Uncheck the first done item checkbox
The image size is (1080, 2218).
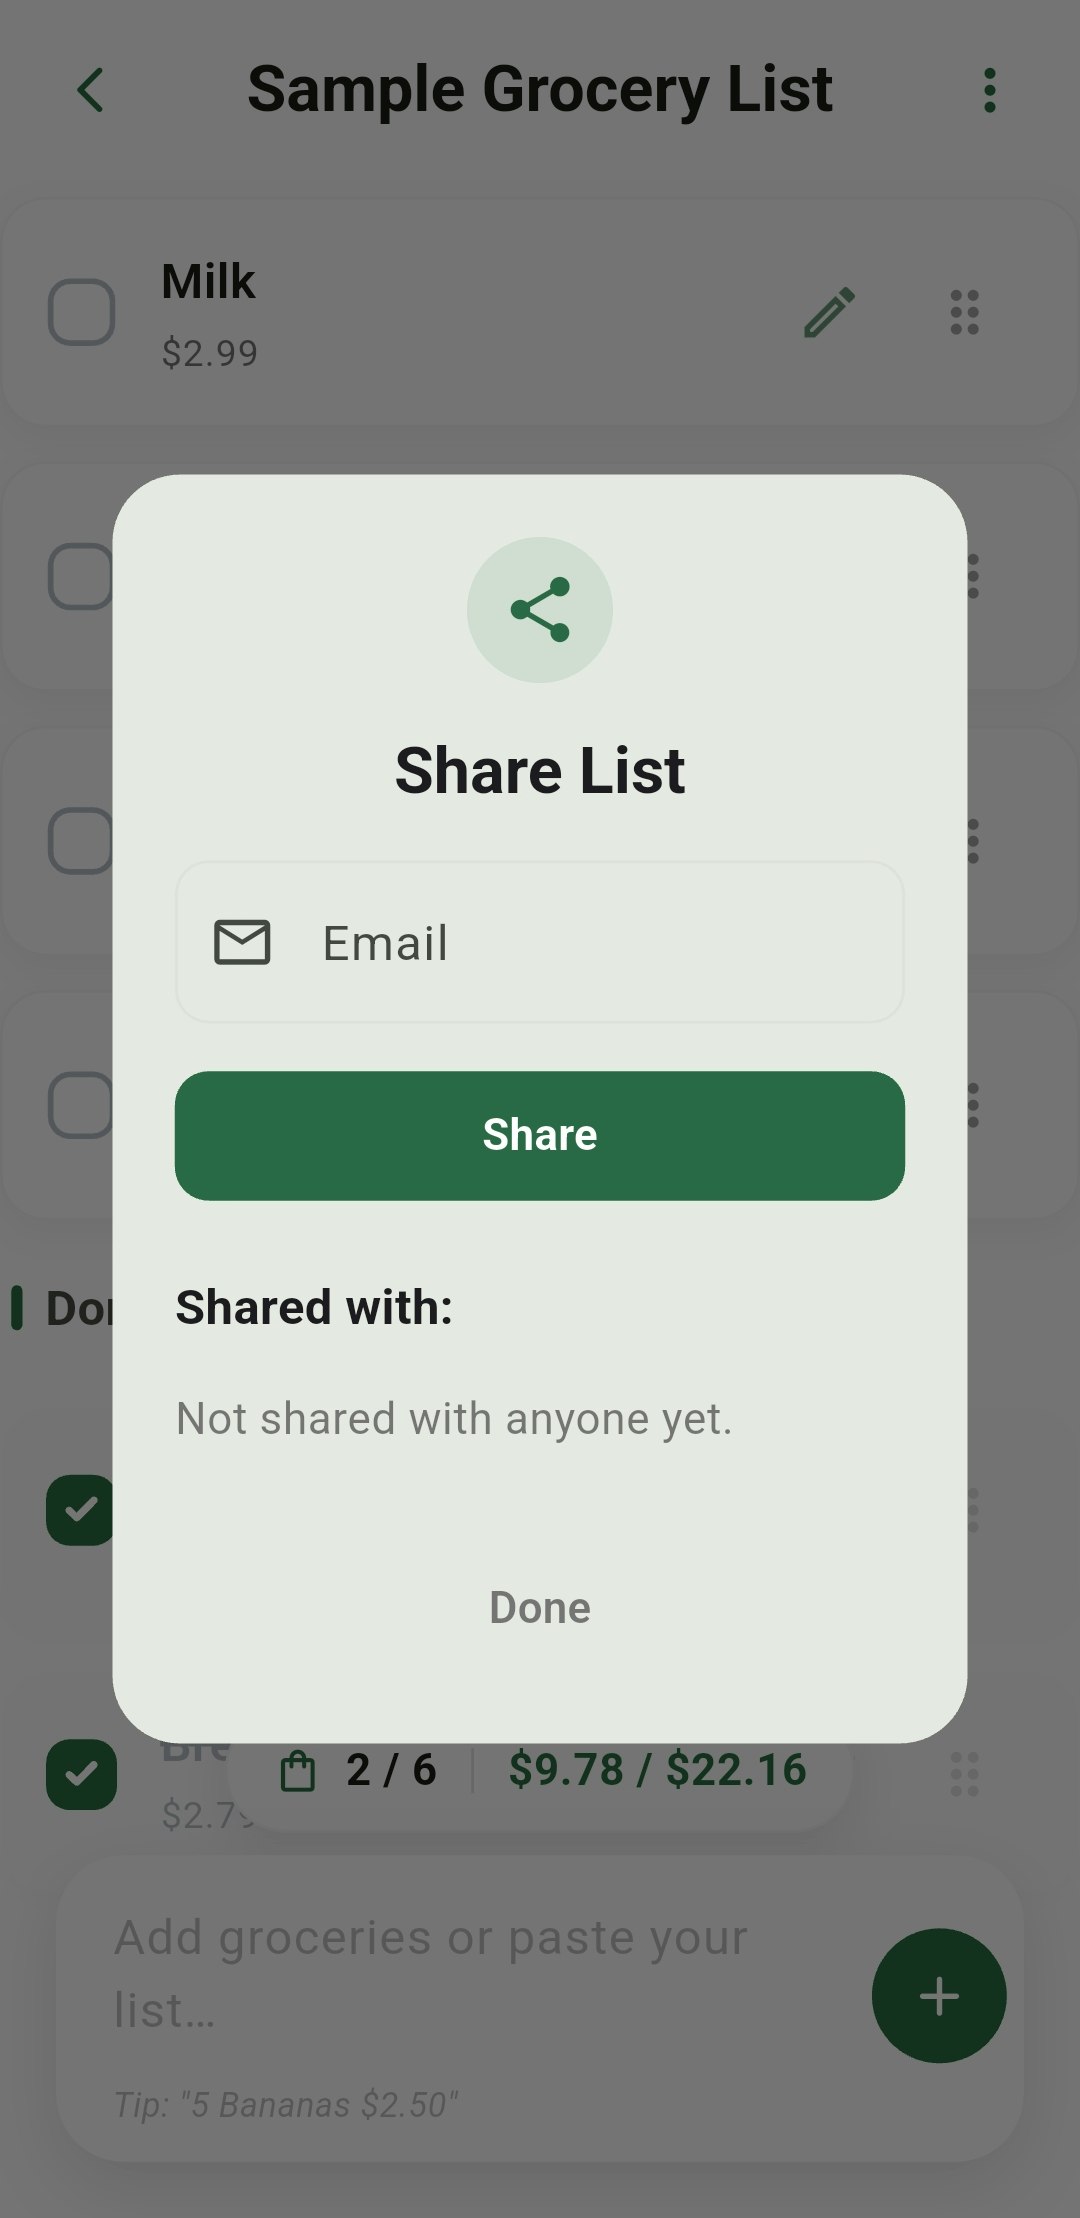coord(80,1510)
